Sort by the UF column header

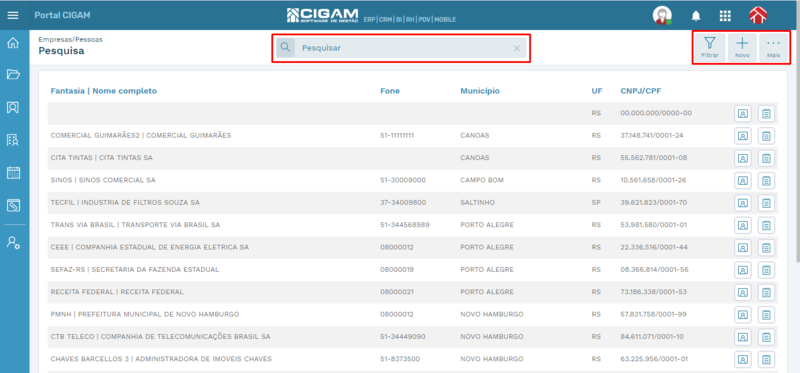tap(597, 91)
